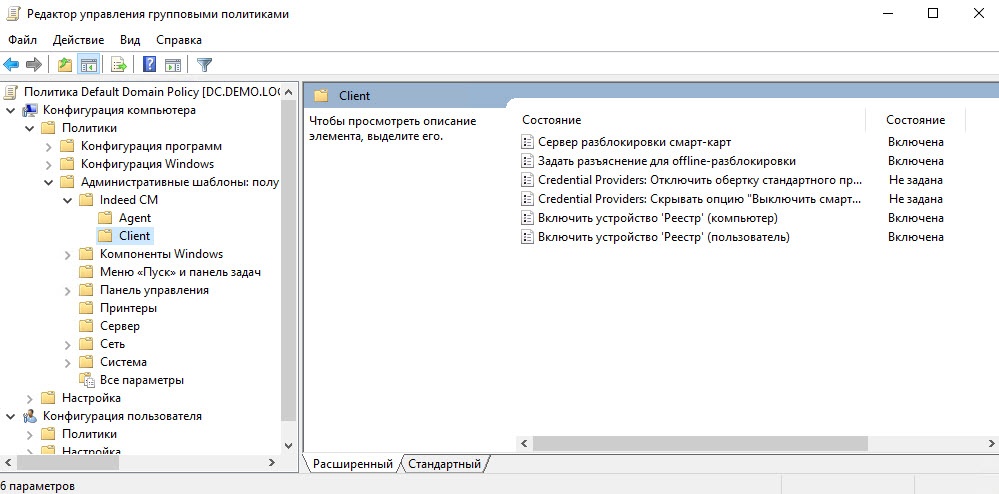
Task: Expand the 'Конфигурация программ' tree node
Action: [x=48, y=146]
